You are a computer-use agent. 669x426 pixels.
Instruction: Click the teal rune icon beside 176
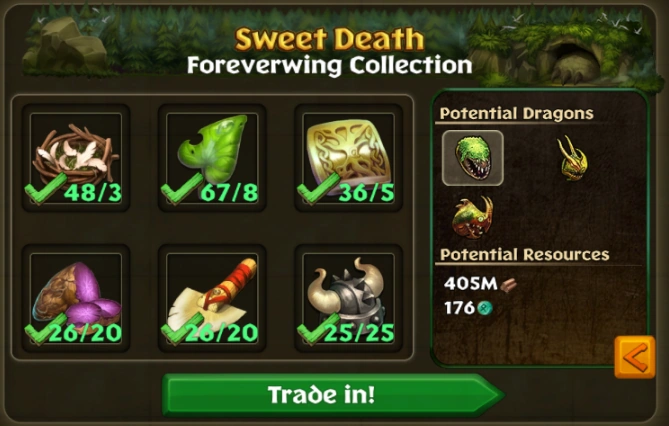click(x=484, y=308)
